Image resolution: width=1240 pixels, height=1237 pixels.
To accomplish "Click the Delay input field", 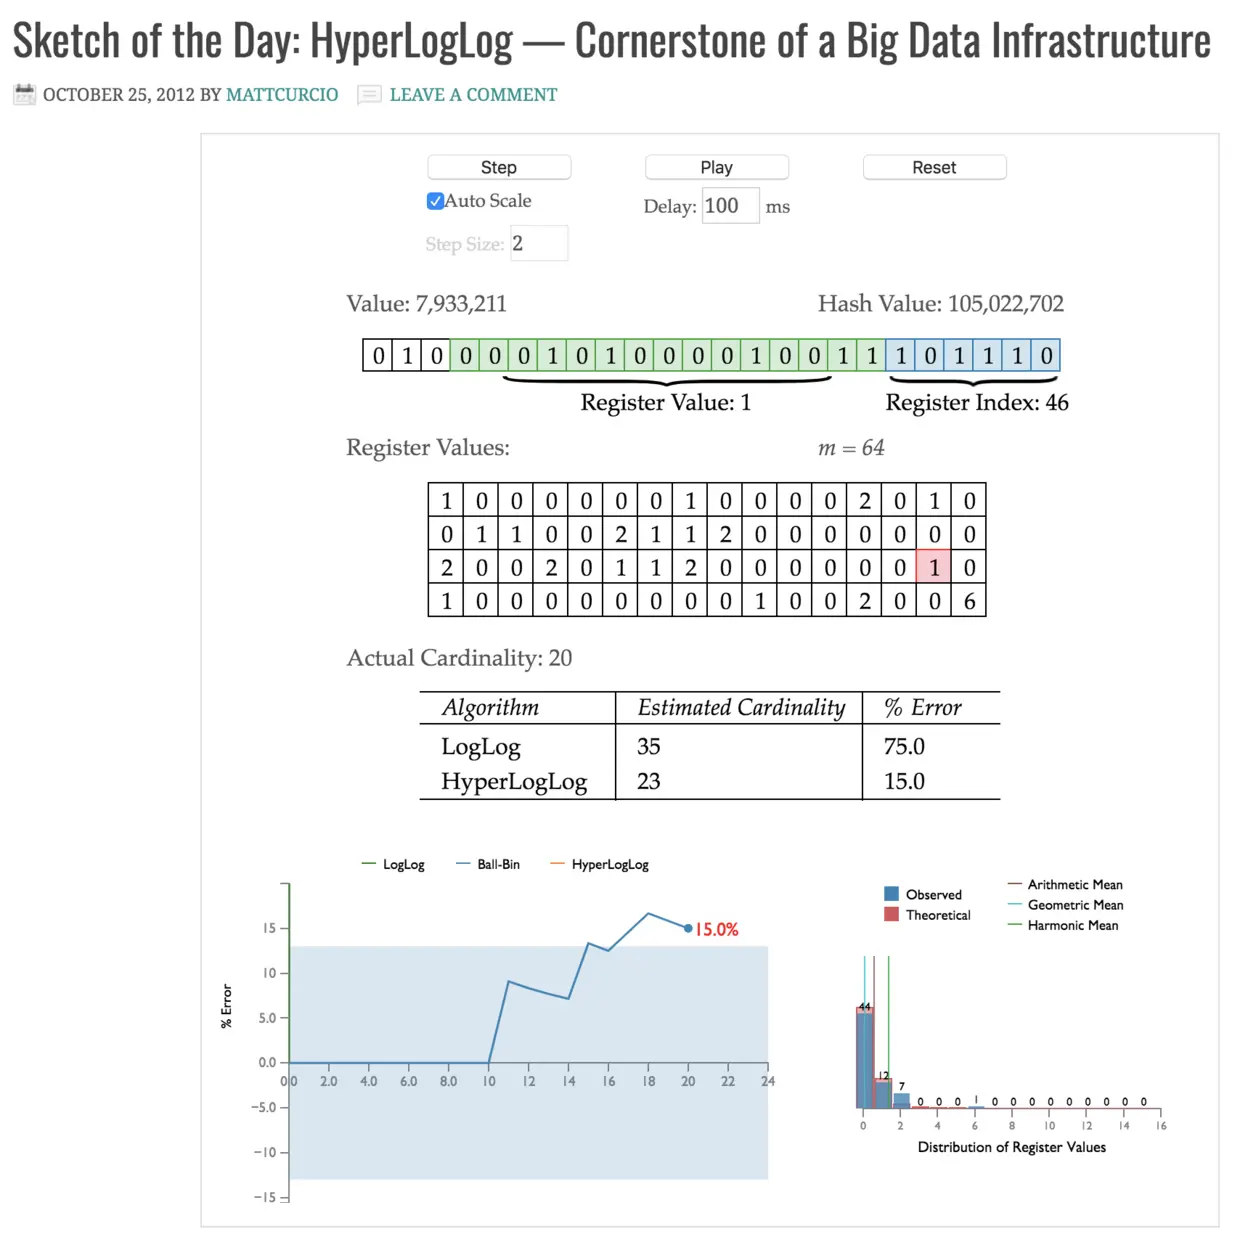I will tap(730, 206).
